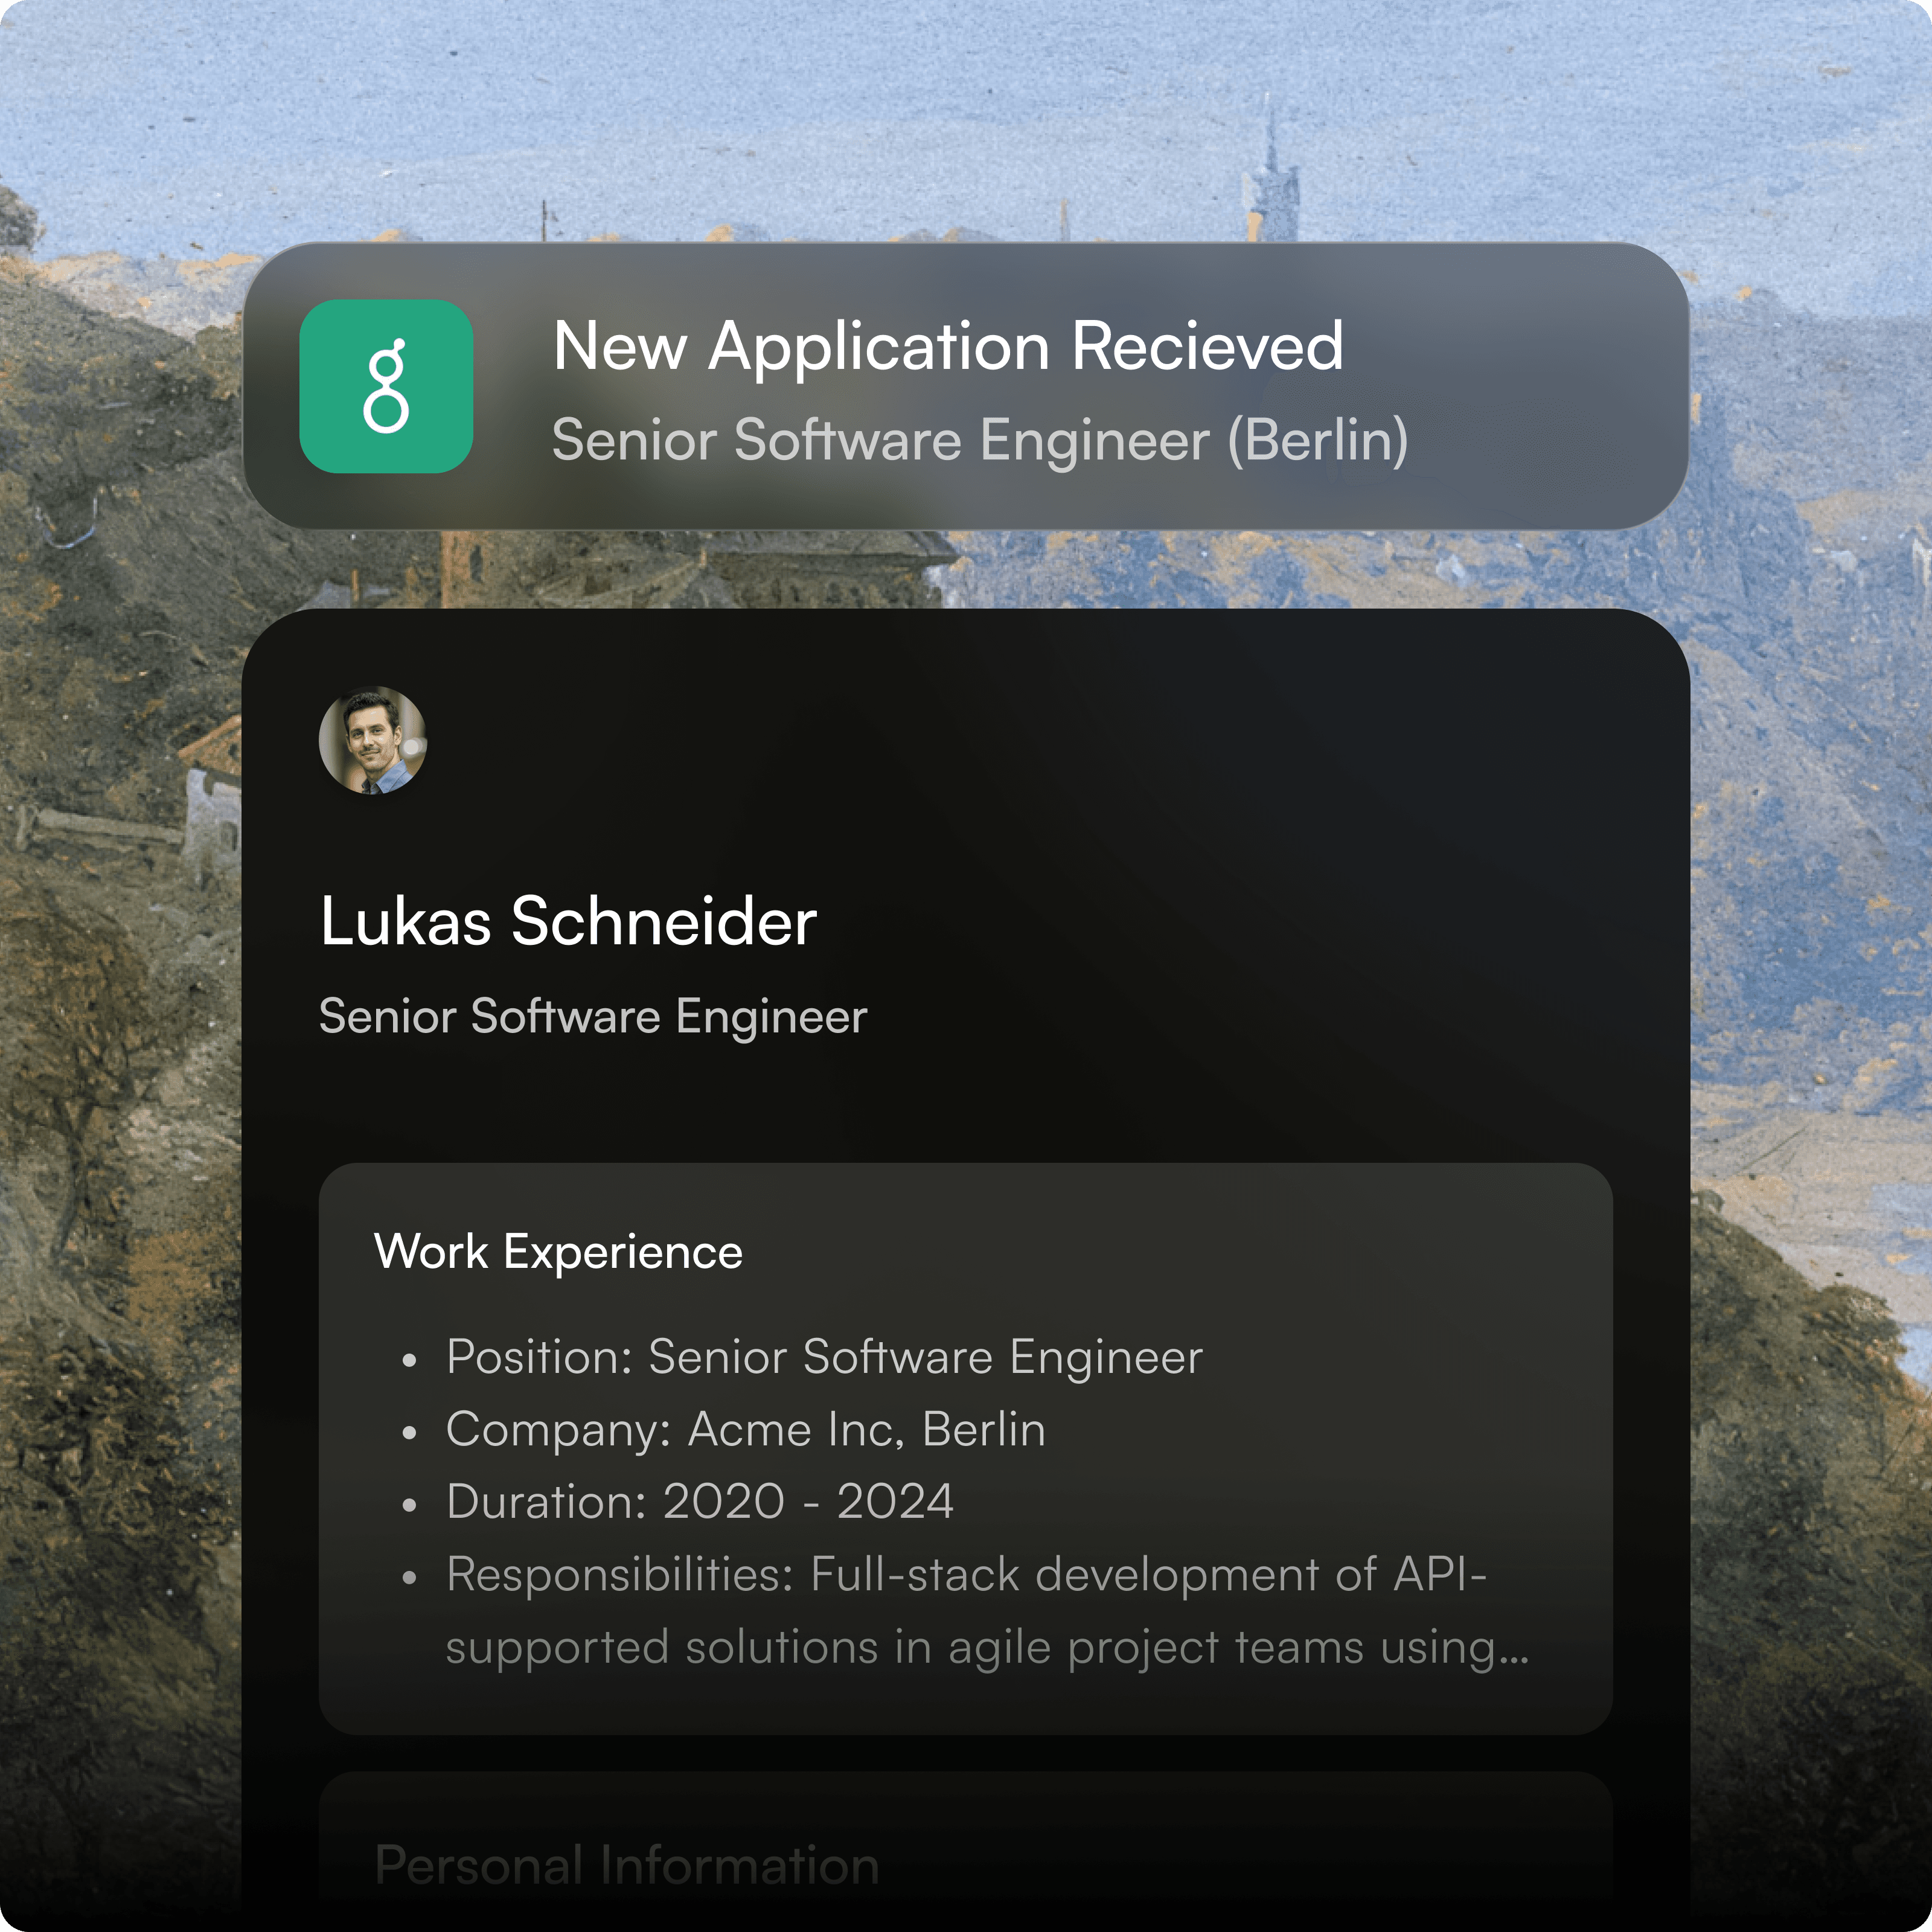Click the Company: Acme Inc, Berlin entry
Image resolution: width=1932 pixels, height=1932 pixels.
pyautogui.click(x=746, y=1430)
